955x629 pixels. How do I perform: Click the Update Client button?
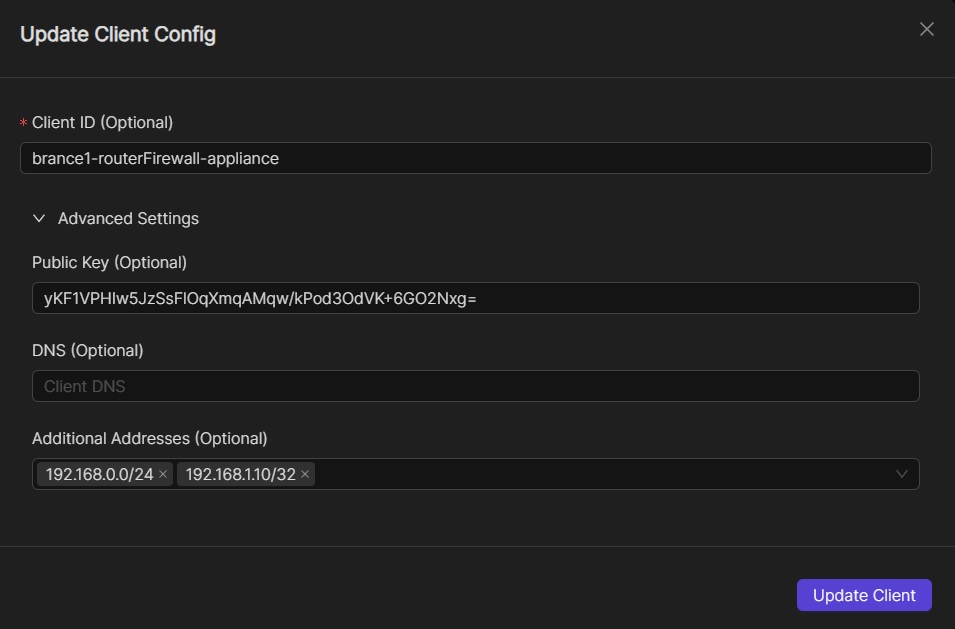(864, 595)
